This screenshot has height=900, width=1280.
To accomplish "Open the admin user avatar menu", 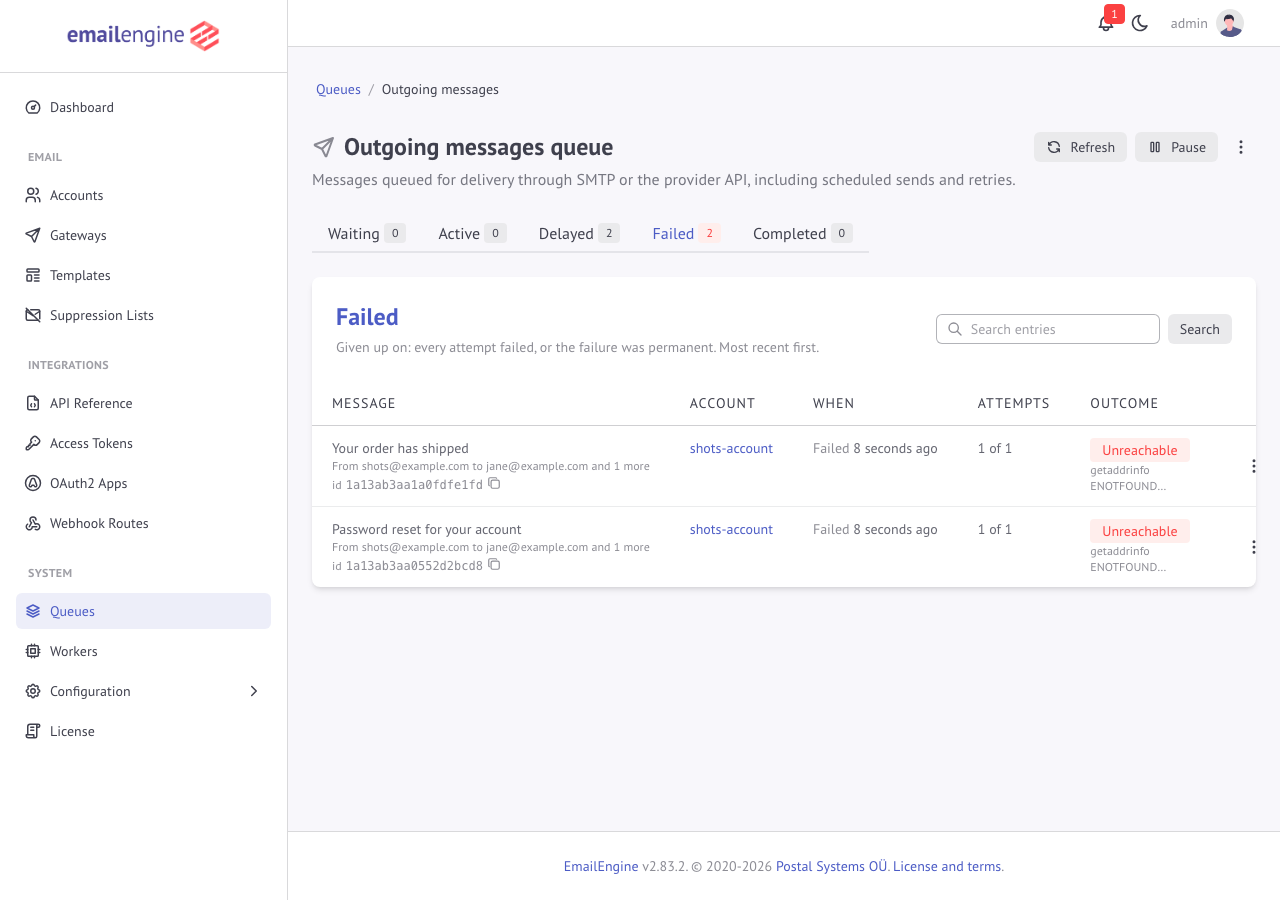I will click(x=1230, y=23).
